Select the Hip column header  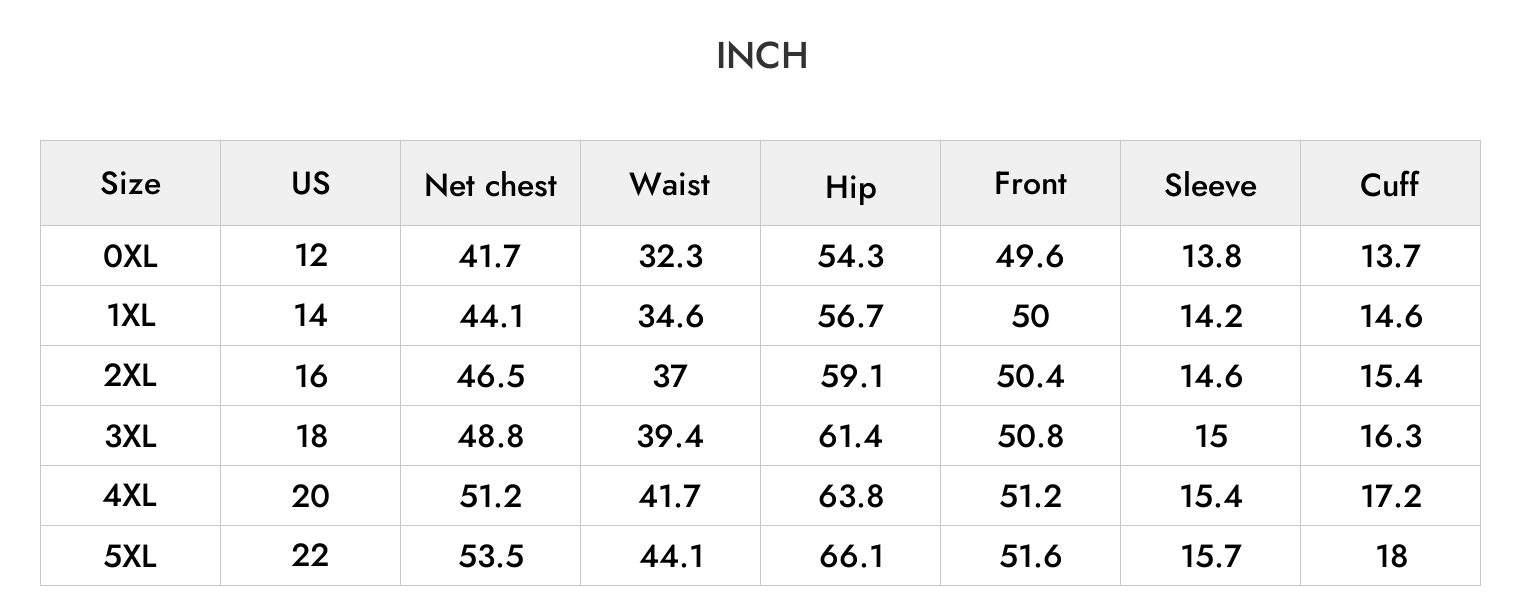click(850, 188)
